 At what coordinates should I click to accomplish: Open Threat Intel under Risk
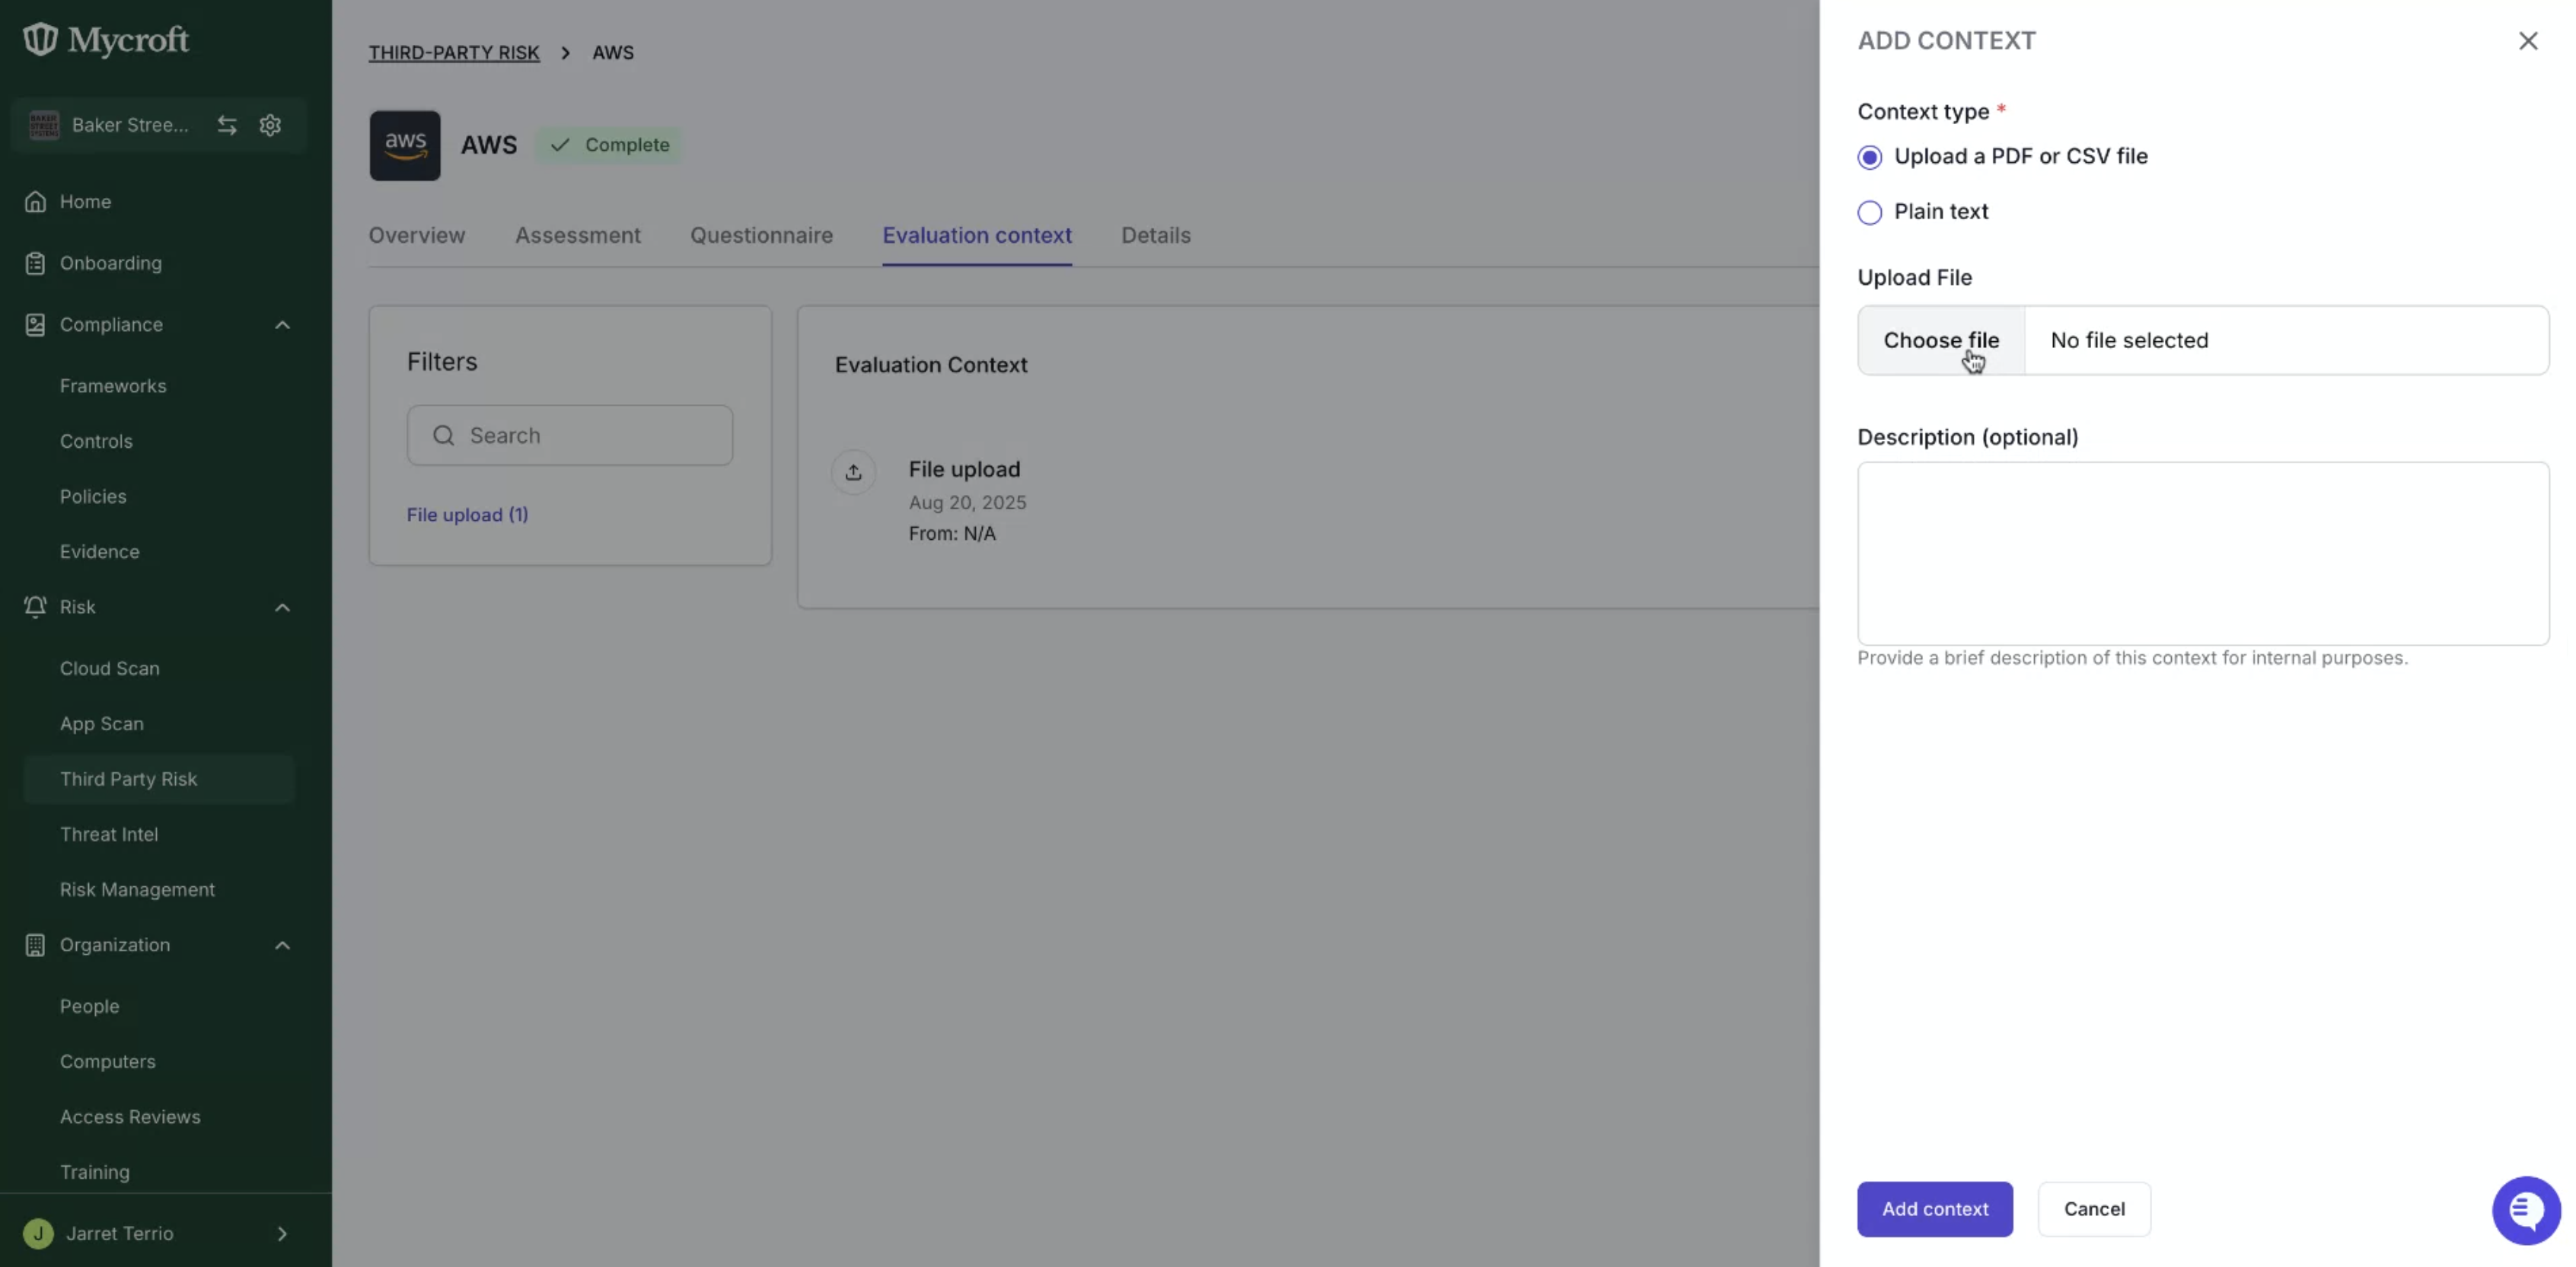(x=108, y=834)
